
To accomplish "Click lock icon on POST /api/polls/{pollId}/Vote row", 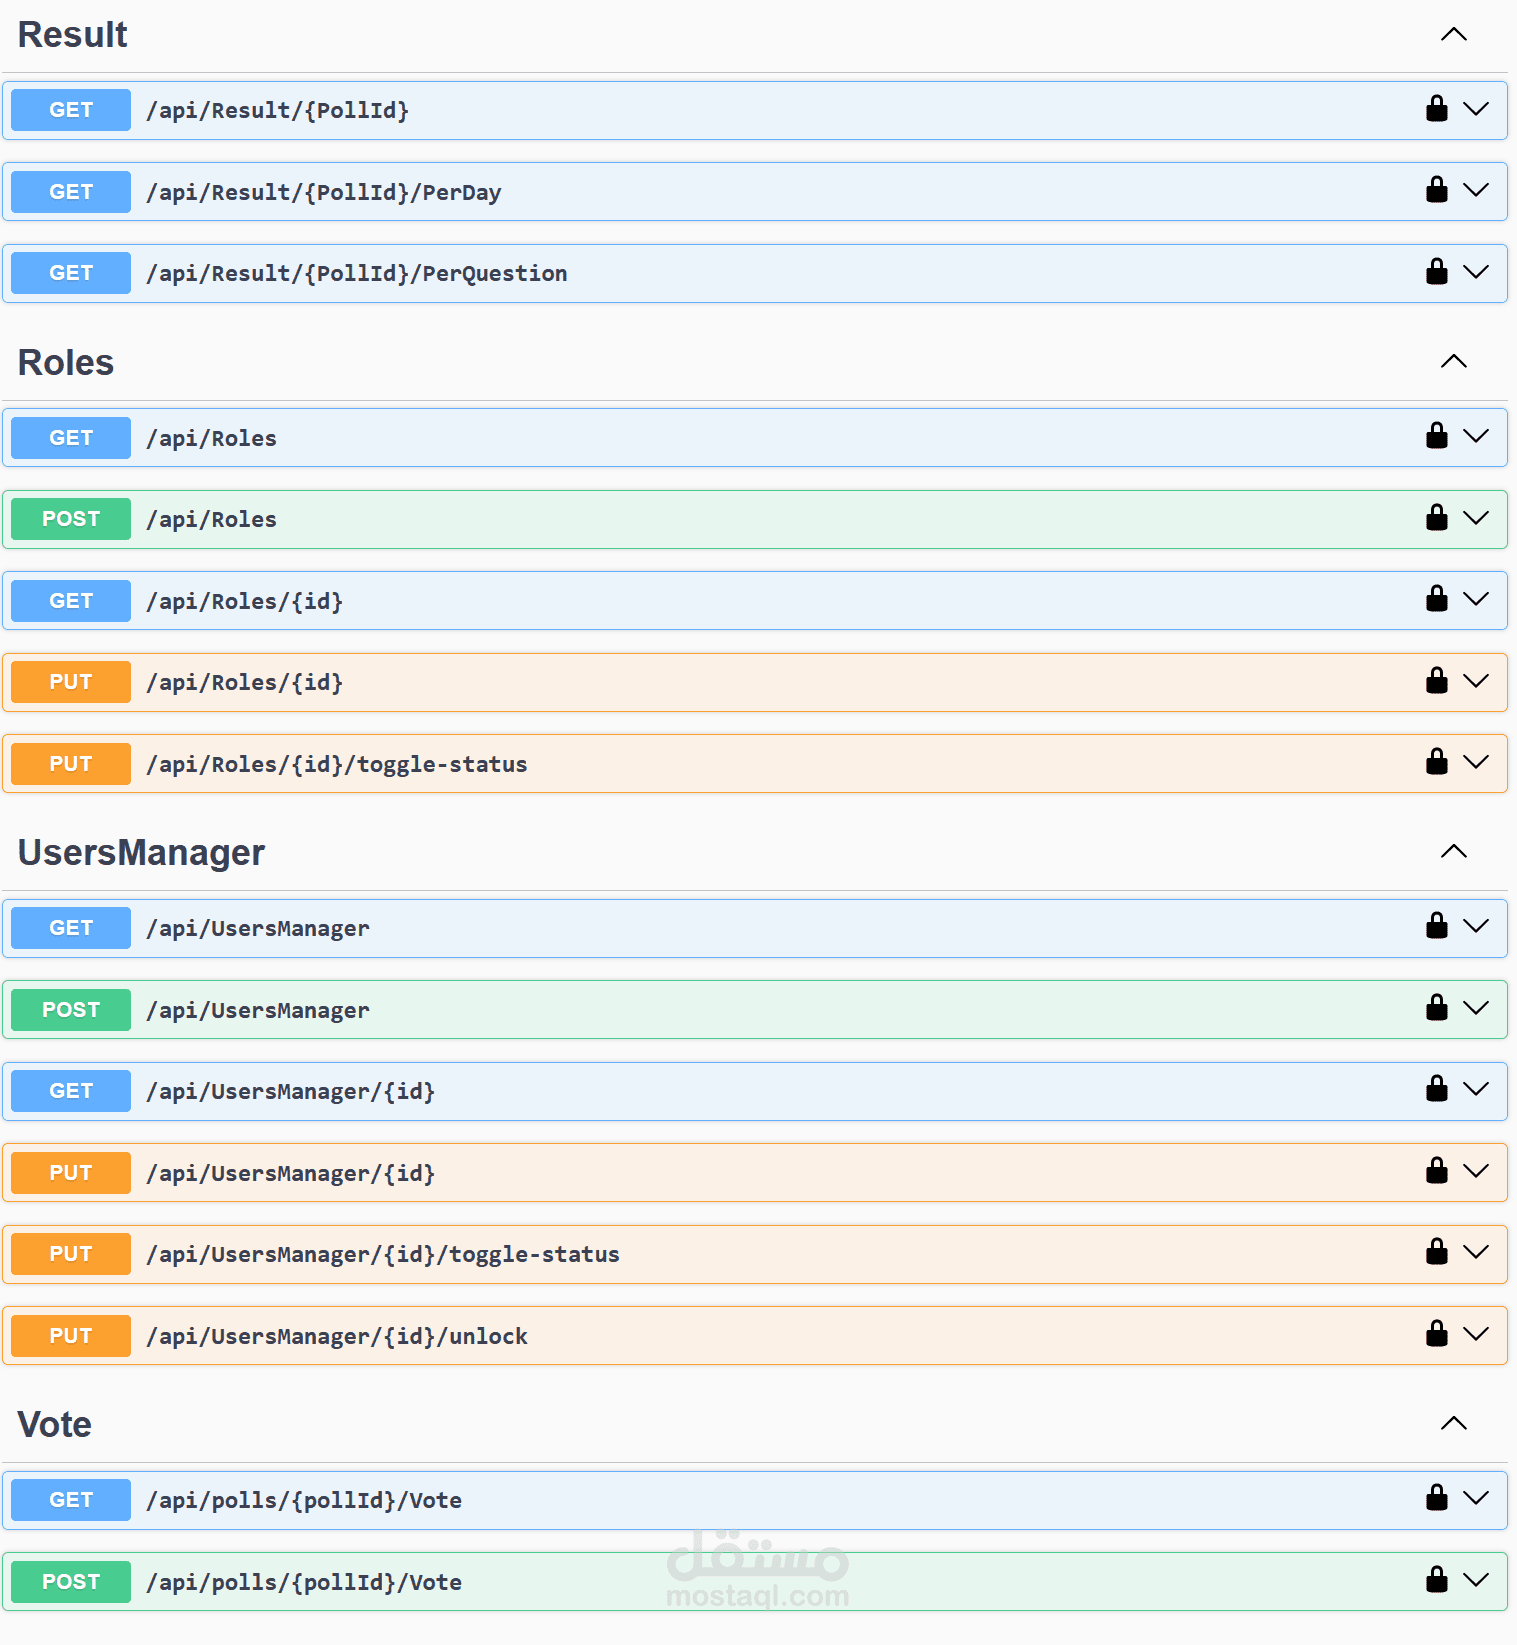I will coord(1437,1579).
